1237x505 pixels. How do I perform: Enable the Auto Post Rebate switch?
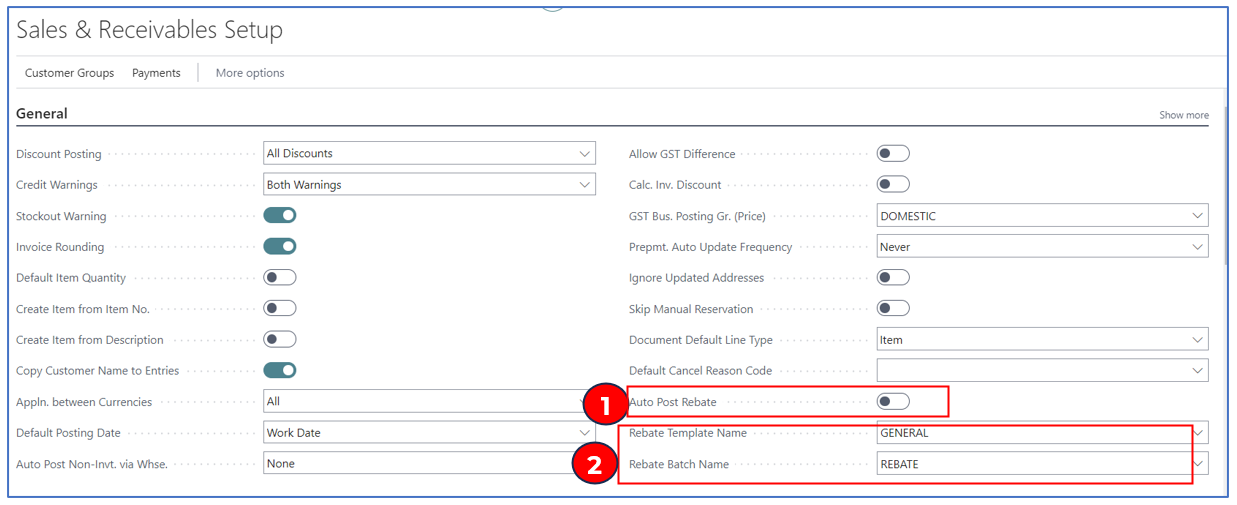click(x=893, y=401)
